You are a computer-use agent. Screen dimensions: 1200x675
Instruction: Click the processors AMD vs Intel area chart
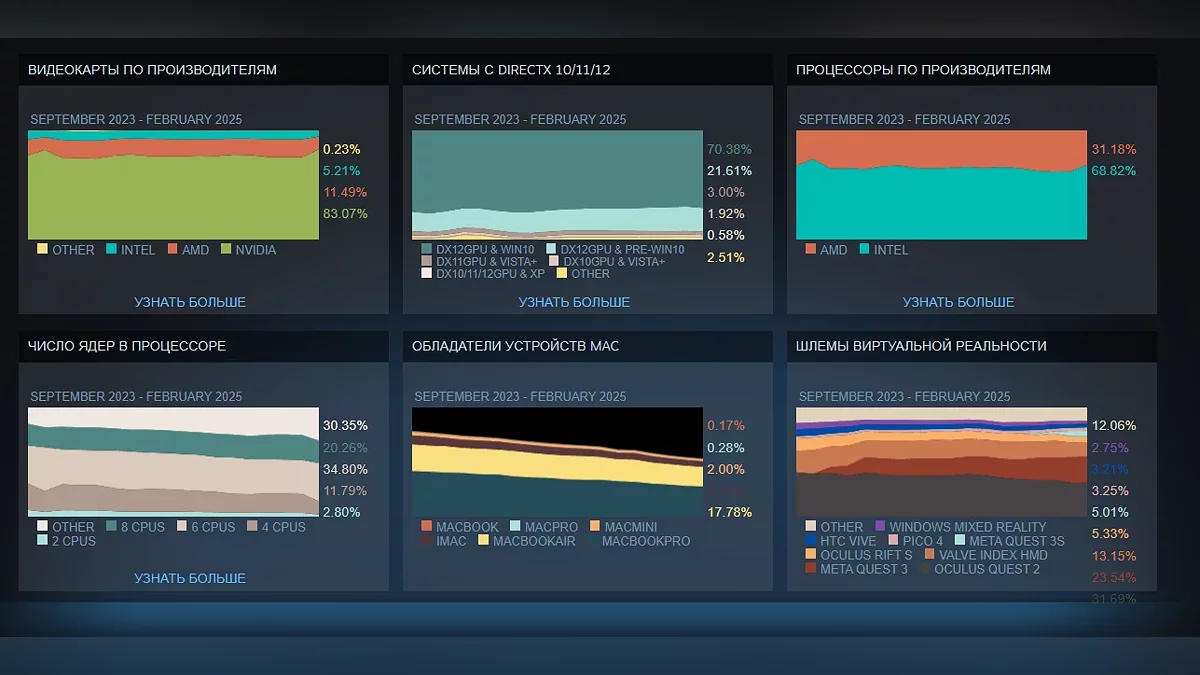point(941,185)
